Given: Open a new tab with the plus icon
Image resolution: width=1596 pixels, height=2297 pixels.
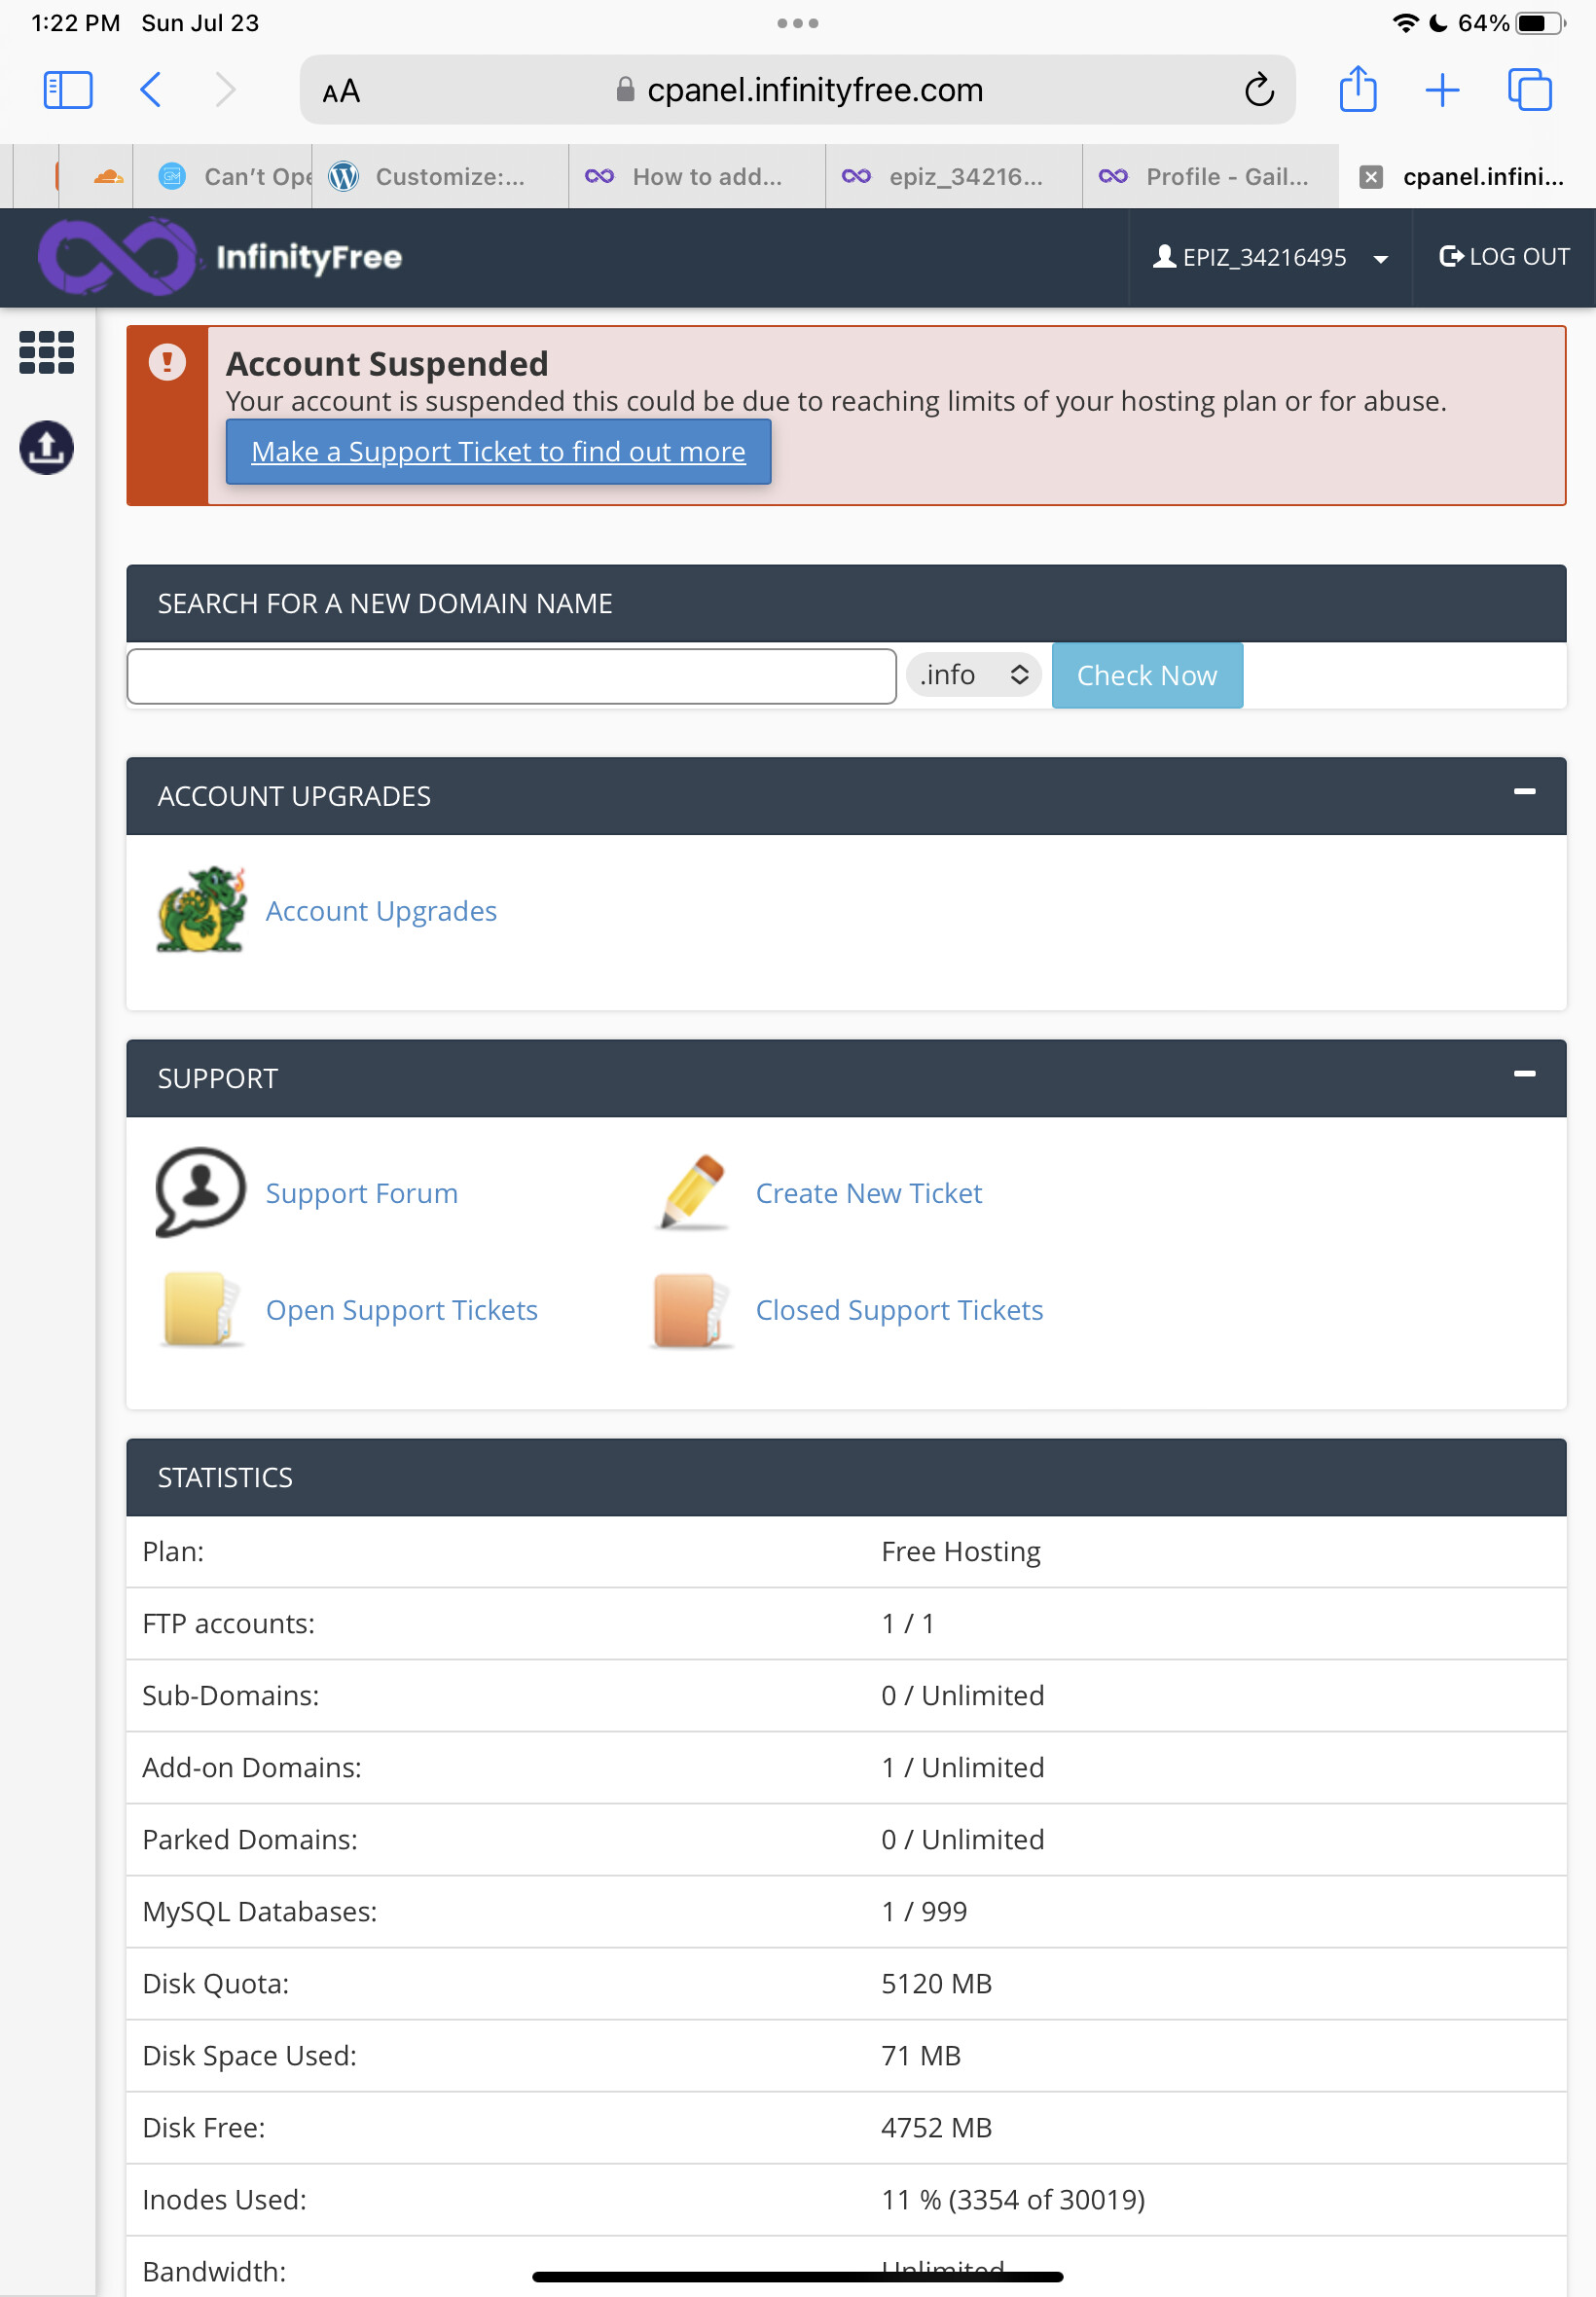Looking at the screenshot, I should (1443, 90).
